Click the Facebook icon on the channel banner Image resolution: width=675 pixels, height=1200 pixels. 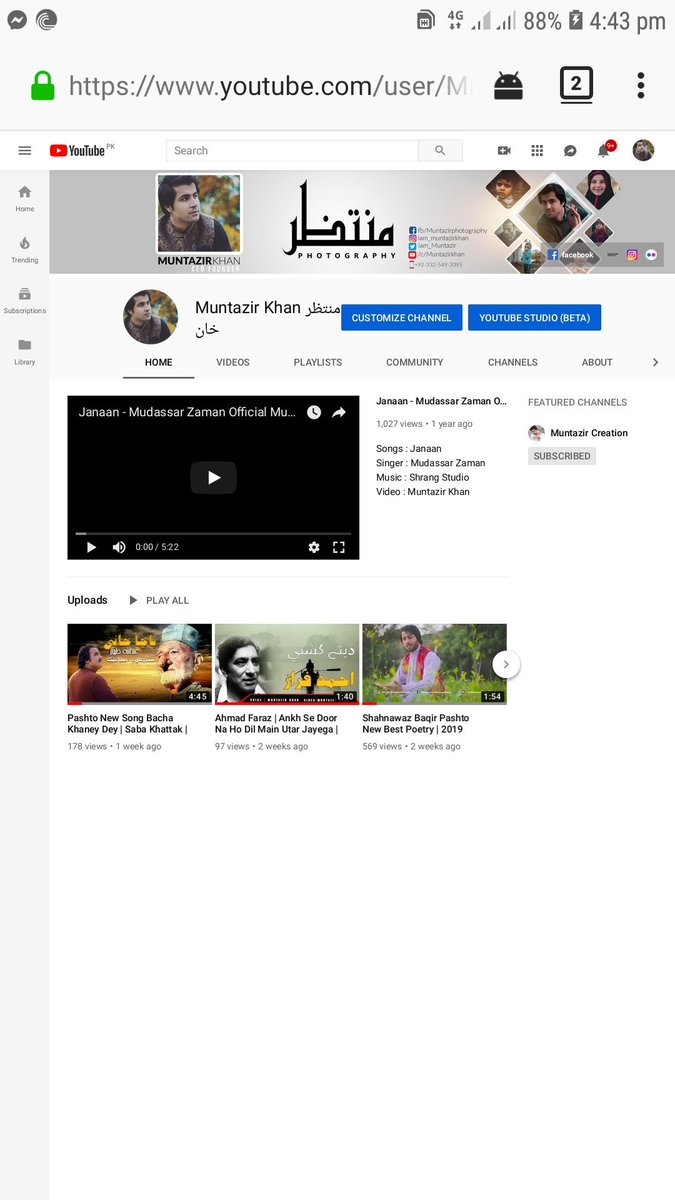click(x=552, y=255)
